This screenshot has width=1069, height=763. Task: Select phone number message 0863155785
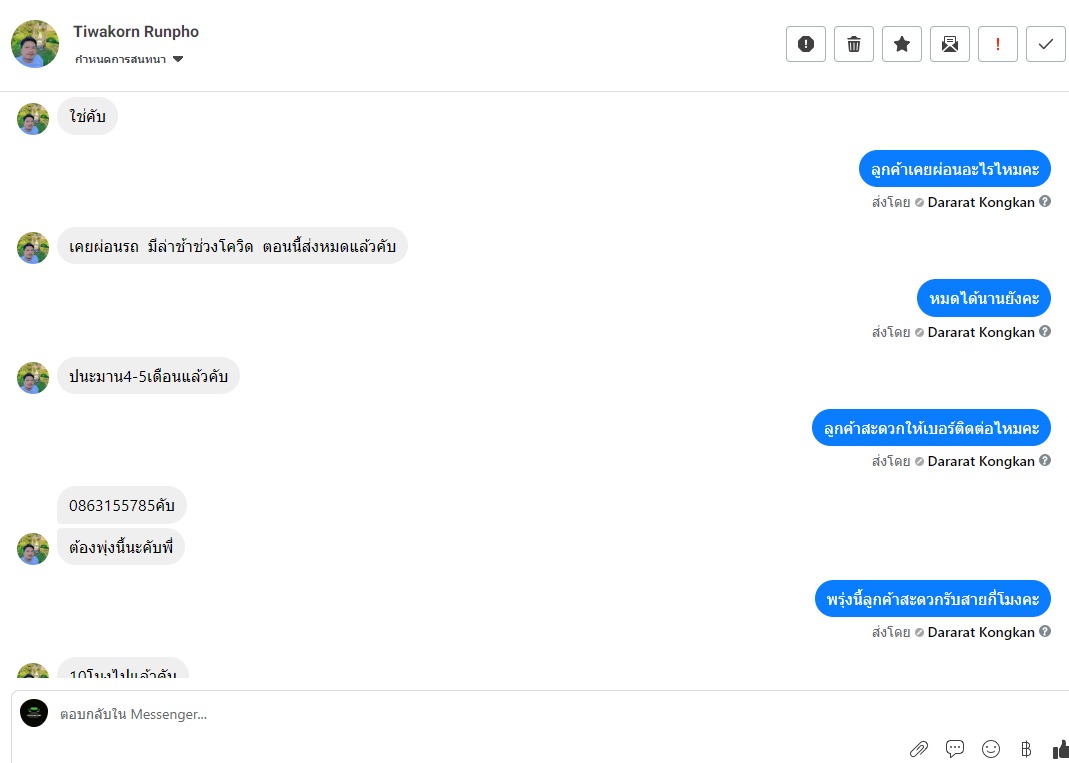[x=121, y=505]
